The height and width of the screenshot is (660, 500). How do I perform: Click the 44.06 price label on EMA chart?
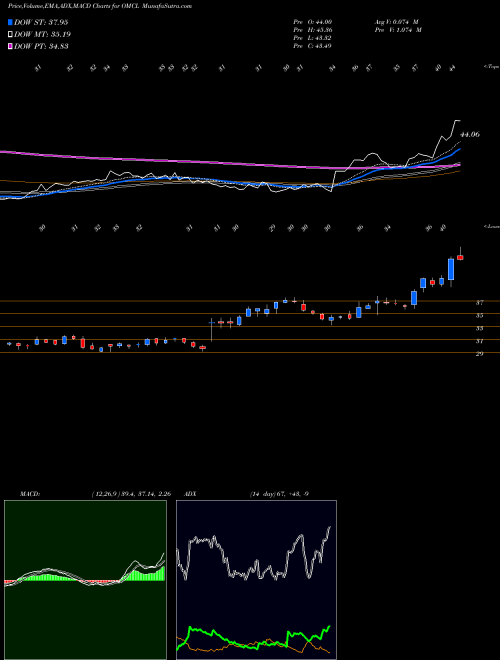[x=470, y=135]
